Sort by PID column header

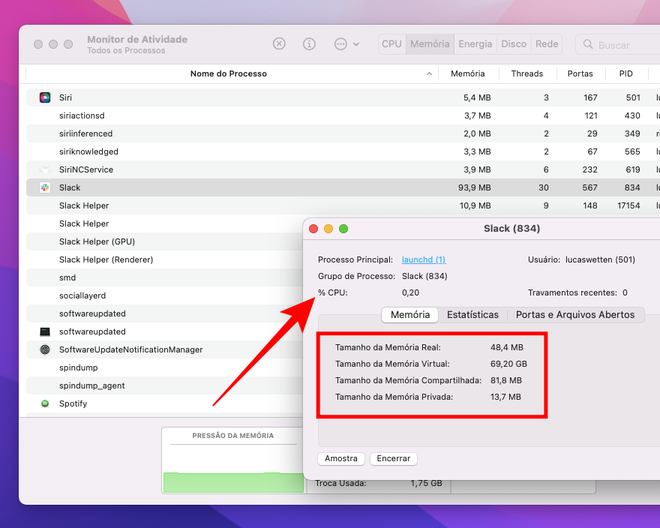(x=626, y=74)
